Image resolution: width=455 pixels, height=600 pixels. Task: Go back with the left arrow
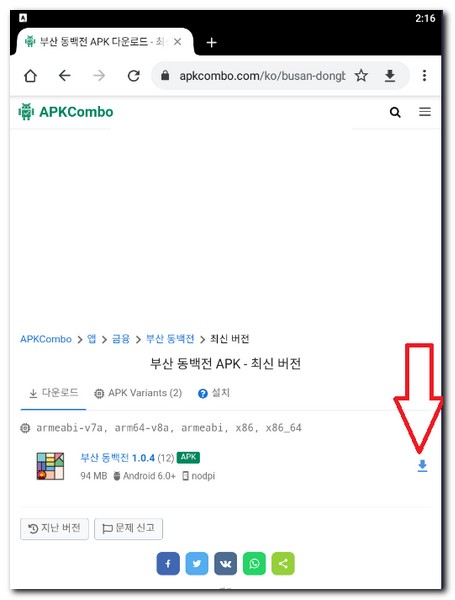pos(65,75)
